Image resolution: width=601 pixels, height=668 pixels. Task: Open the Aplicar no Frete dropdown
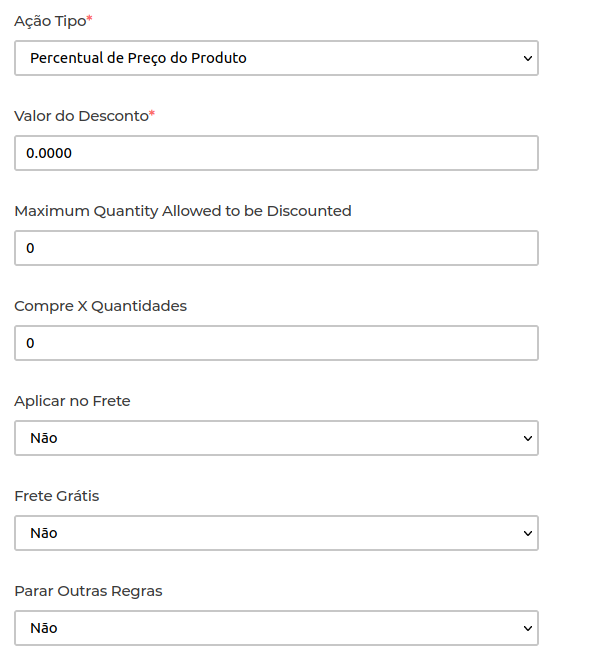[x=276, y=438]
